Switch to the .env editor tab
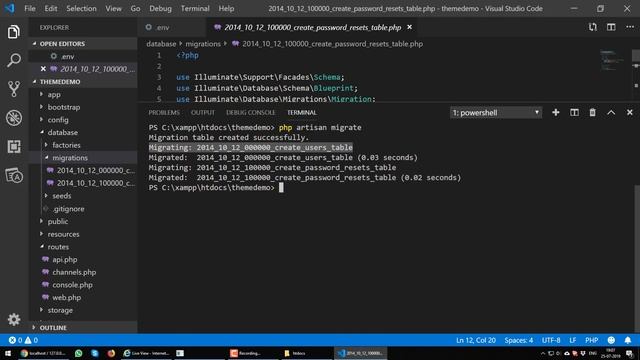Viewport: 640px width, 360px height. click(x=171, y=27)
